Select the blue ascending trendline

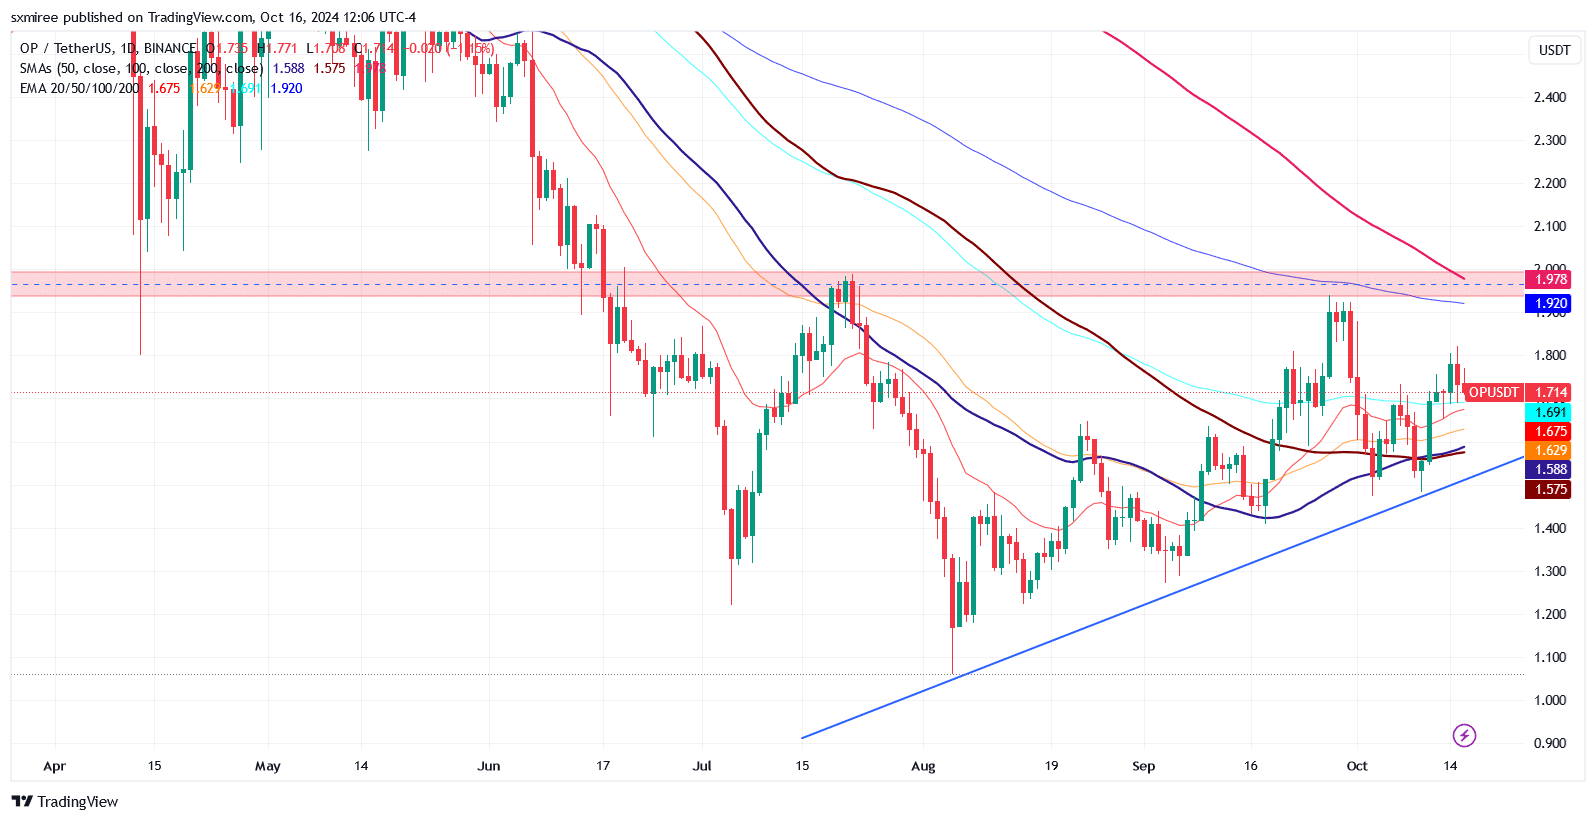coord(1163,597)
